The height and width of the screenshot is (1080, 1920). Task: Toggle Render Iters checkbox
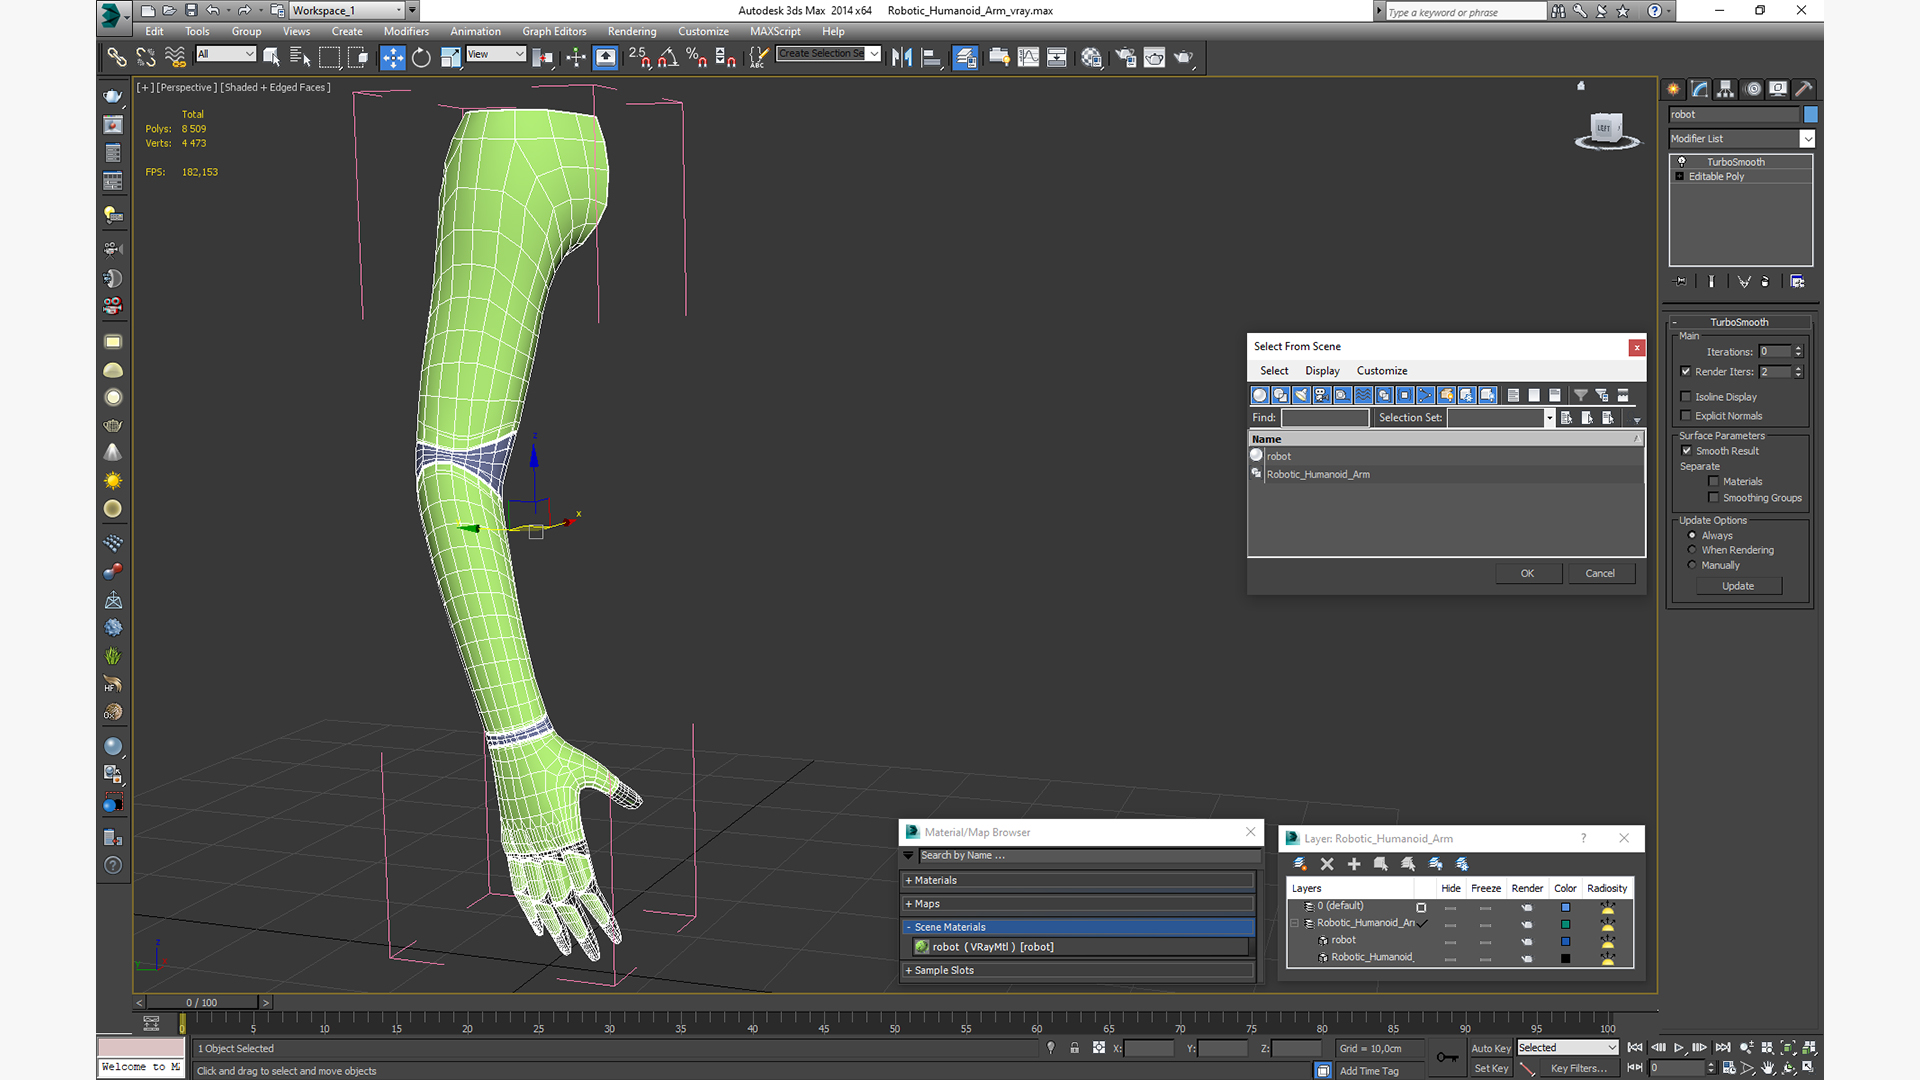tap(1686, 371)
